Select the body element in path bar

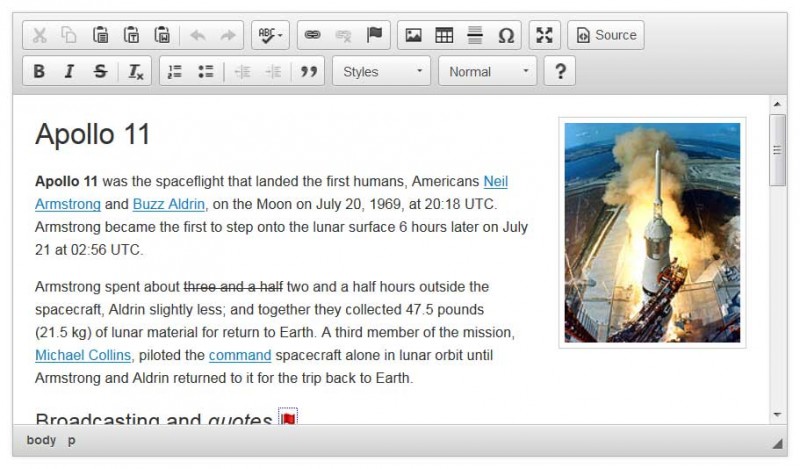[41, 440]
